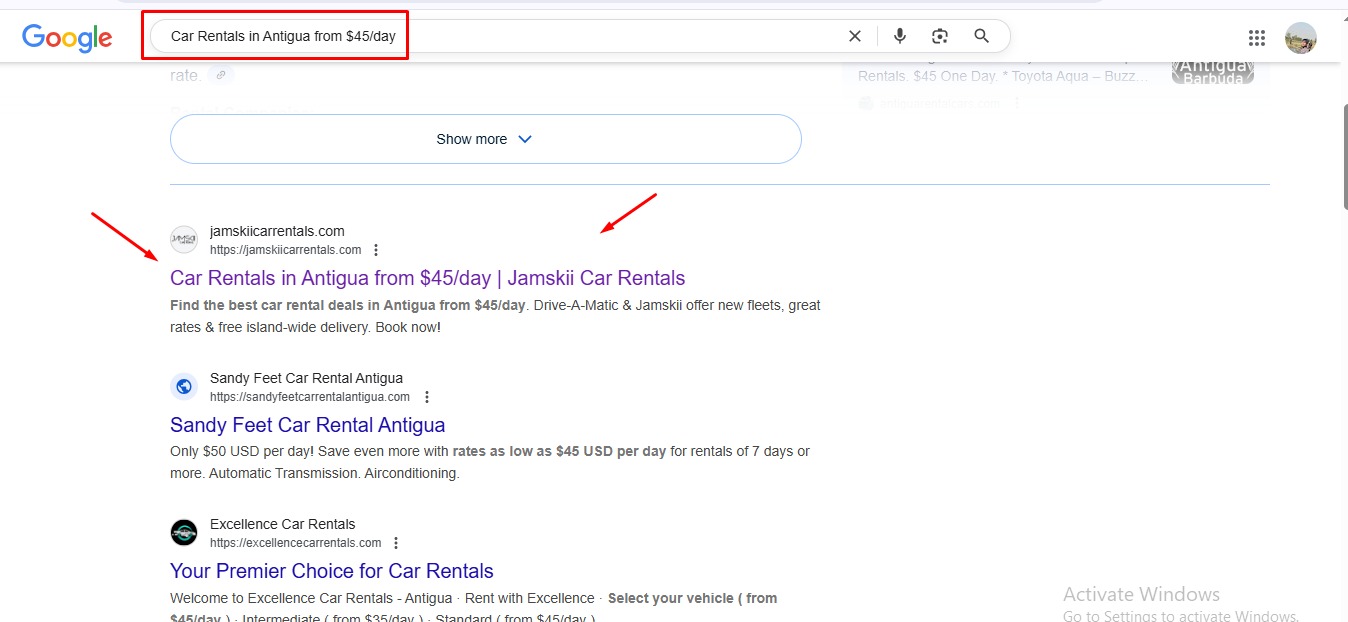Image resolution: width=1348 pixels, height=622 pixels.
Task: Click the Jamskii Car Rentals favicon
Action: 184,240
